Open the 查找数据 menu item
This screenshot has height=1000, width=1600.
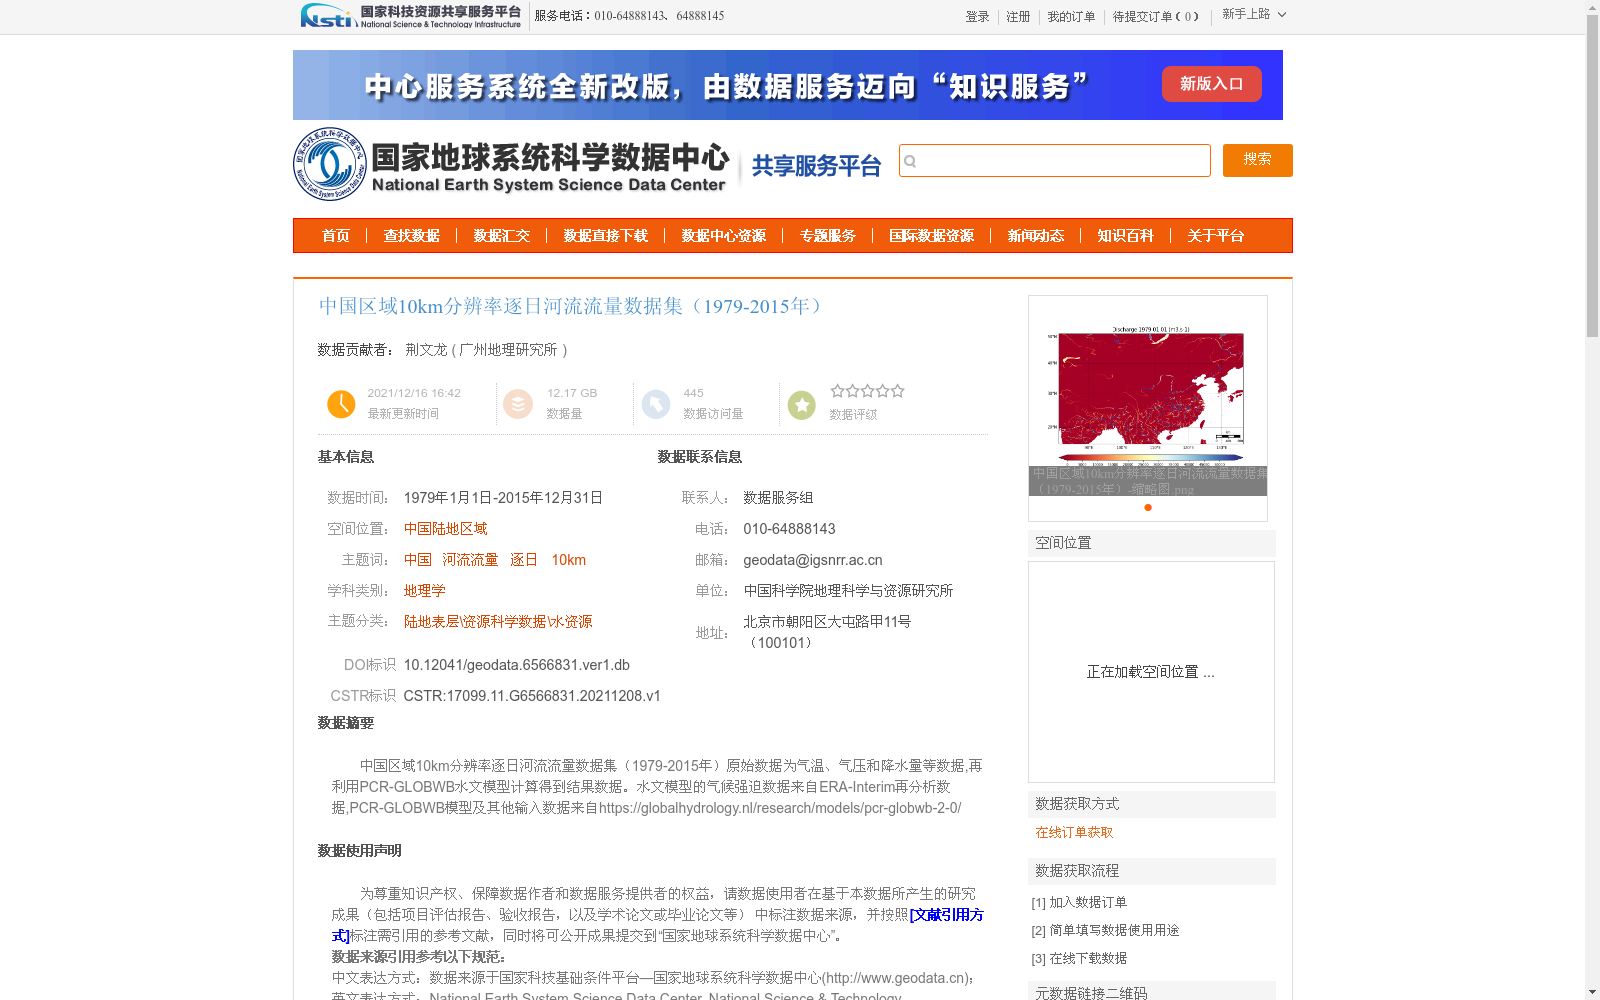click(x=412, y=236)
